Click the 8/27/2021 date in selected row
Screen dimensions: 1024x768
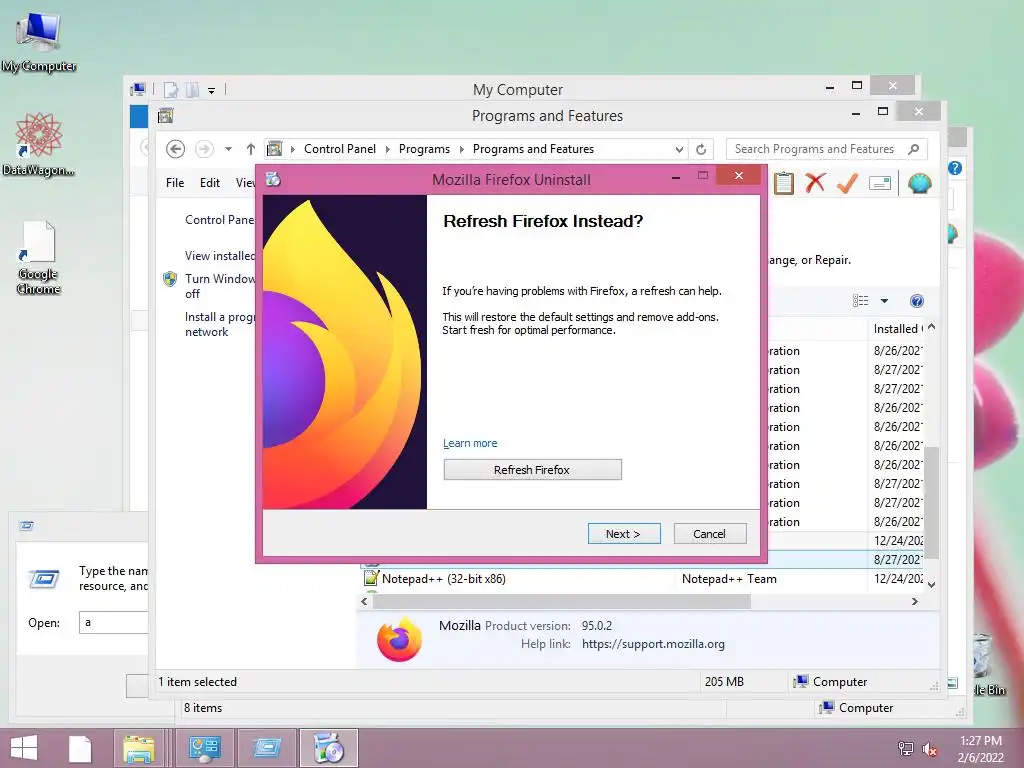pyautogui.click(x=898, y=560)
